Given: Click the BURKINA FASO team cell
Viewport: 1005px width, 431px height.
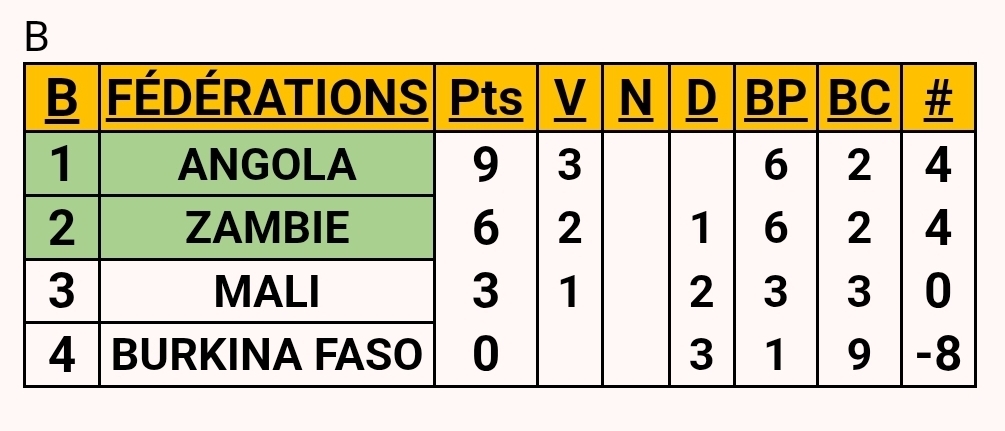Looking at the screenshot, I should click(x=266, y=355).
